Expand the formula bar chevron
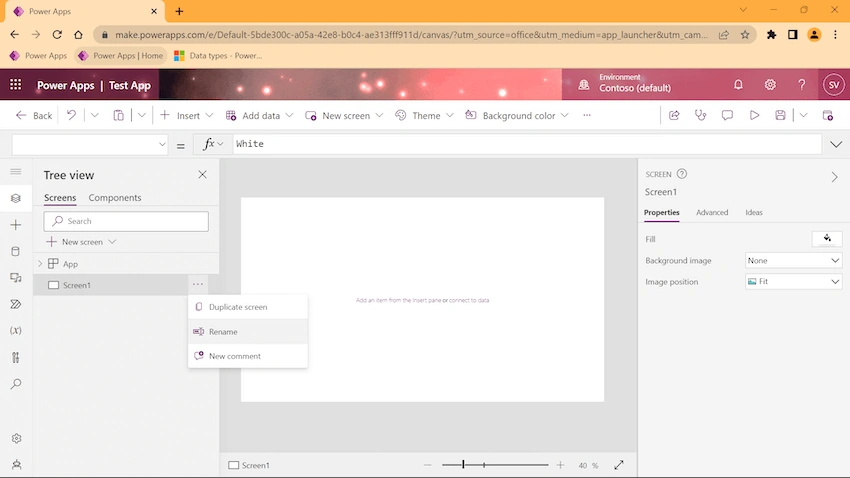850x478 pixels. point(836,144)
